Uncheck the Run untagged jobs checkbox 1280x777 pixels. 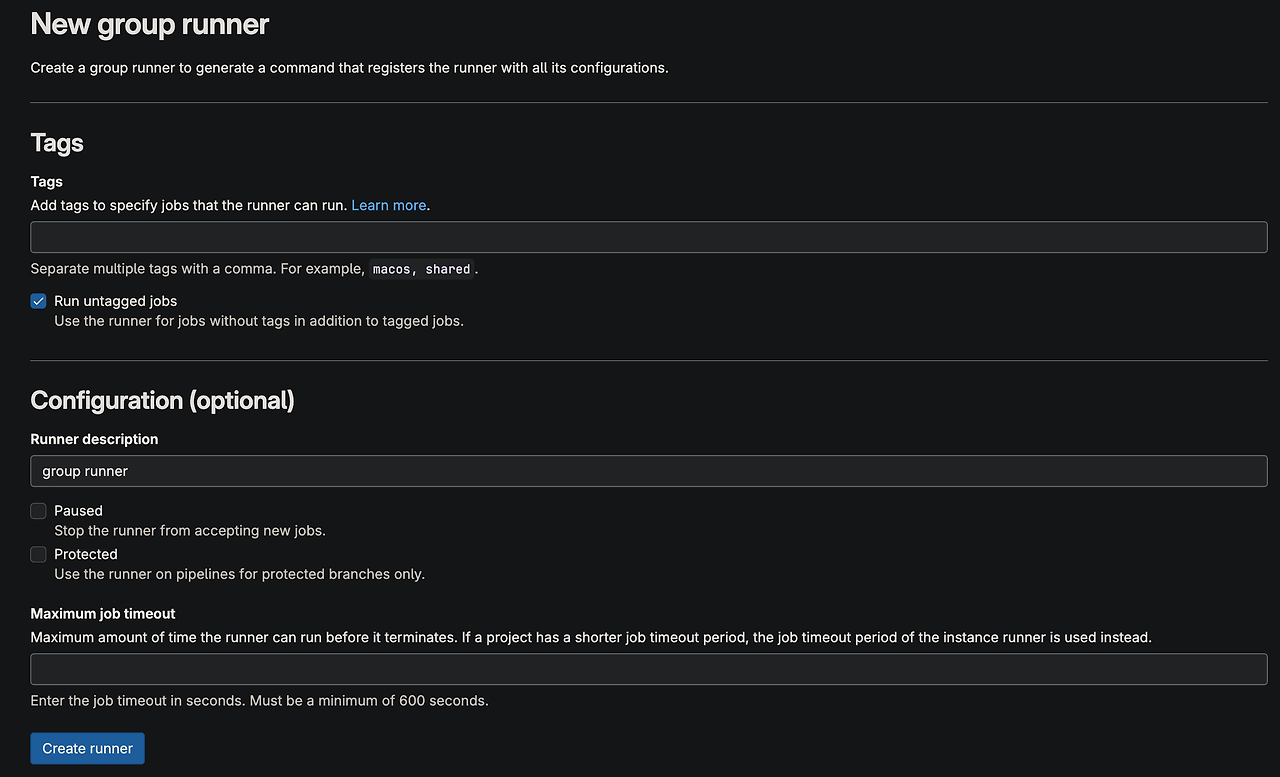point(37,301)
